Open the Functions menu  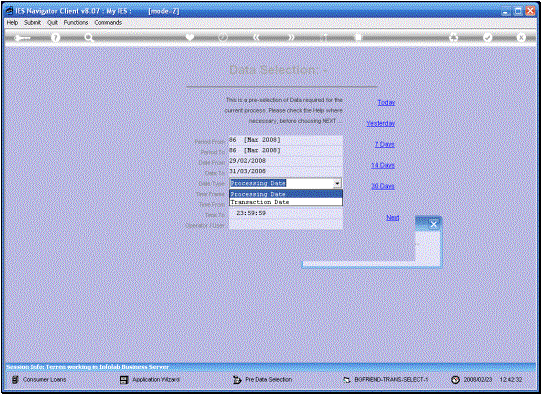[76, 22]
